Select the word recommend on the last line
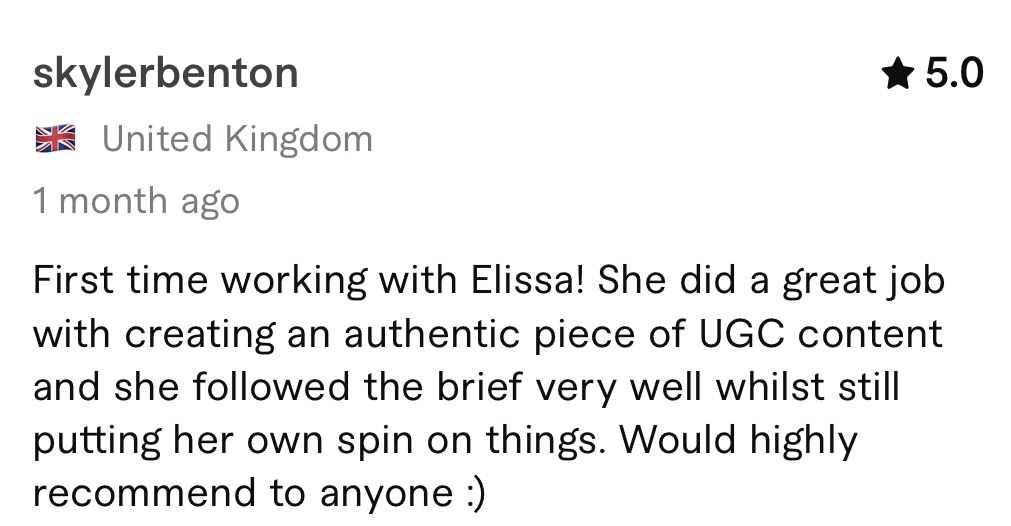1011x526 pixels. pyautogui.click(x=144, y=494)
